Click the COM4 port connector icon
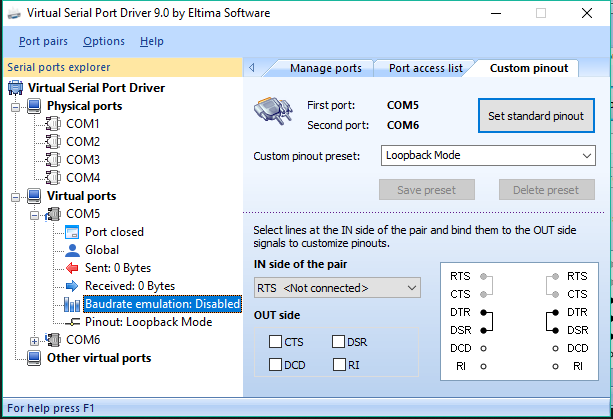This screenshot has width=613, height=419. click(x=53, y=177)
